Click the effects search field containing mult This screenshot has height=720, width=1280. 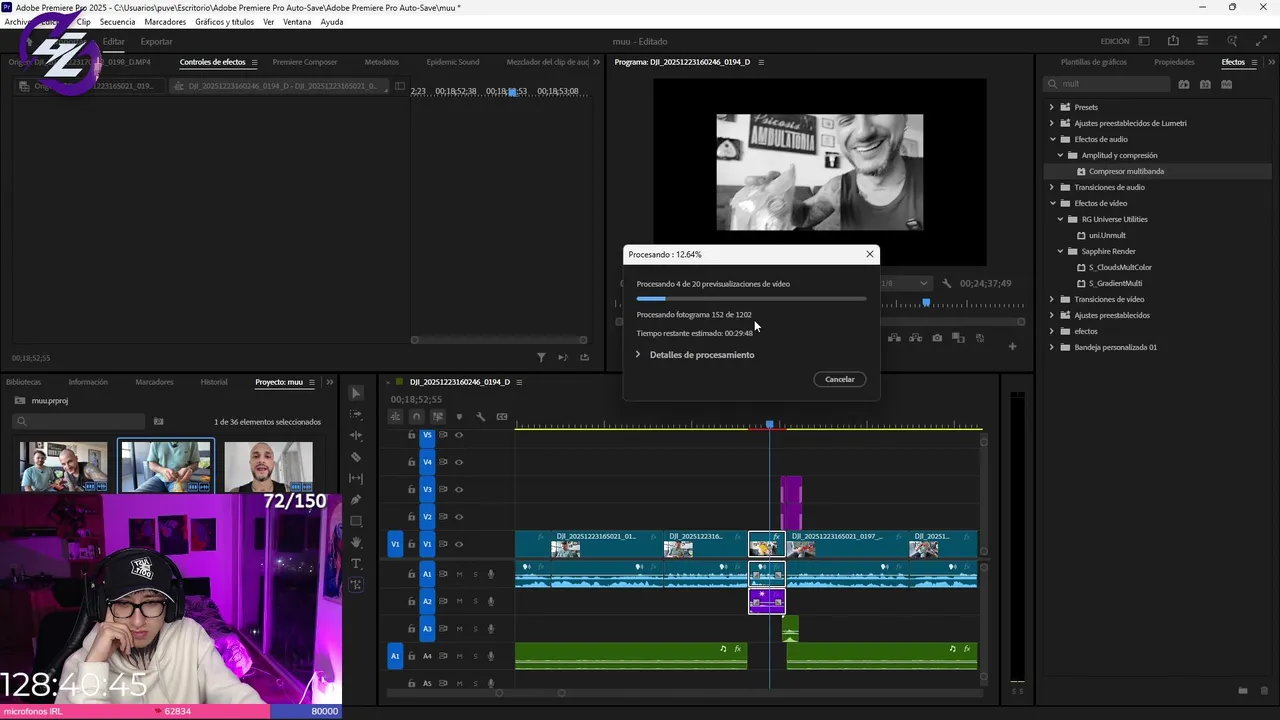click(1107, 84)
